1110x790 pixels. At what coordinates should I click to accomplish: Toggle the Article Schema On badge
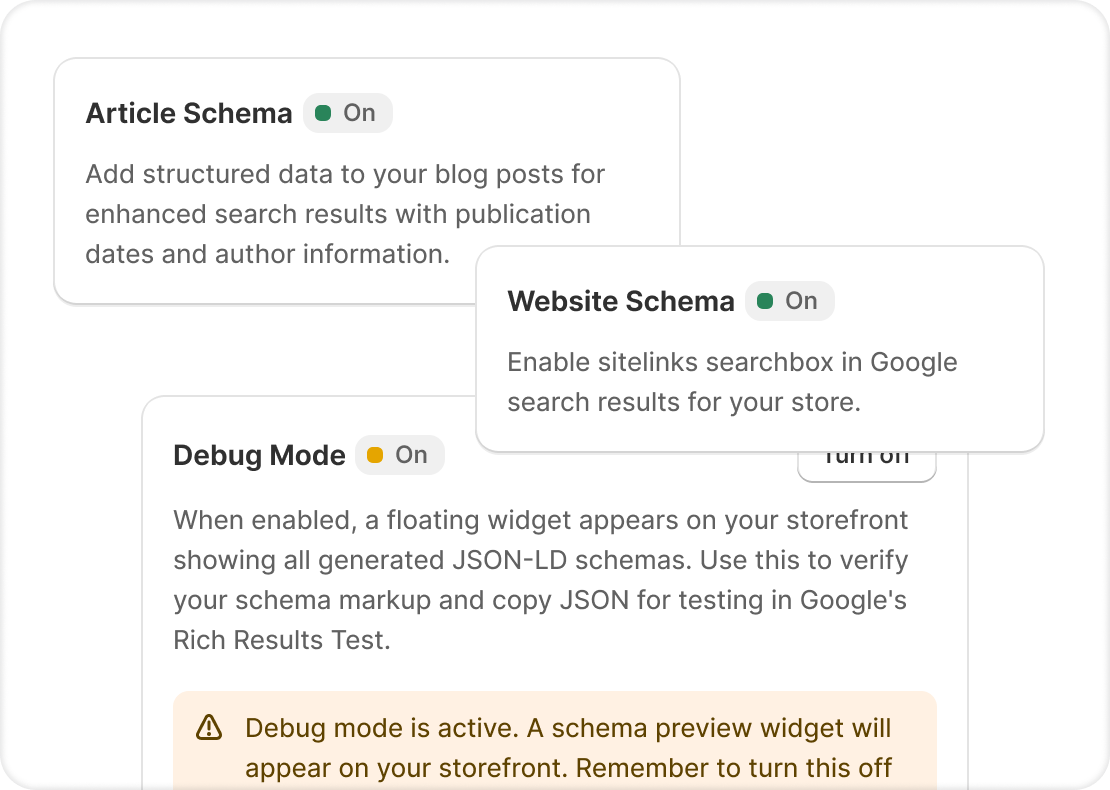[x=348, y=113]
